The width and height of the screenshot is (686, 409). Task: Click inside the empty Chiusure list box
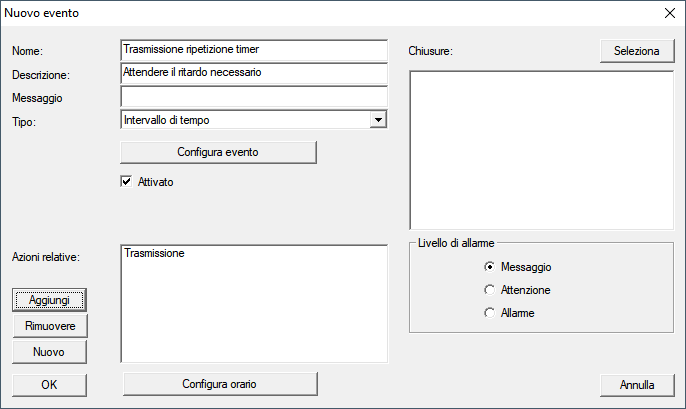click(541, 150)
